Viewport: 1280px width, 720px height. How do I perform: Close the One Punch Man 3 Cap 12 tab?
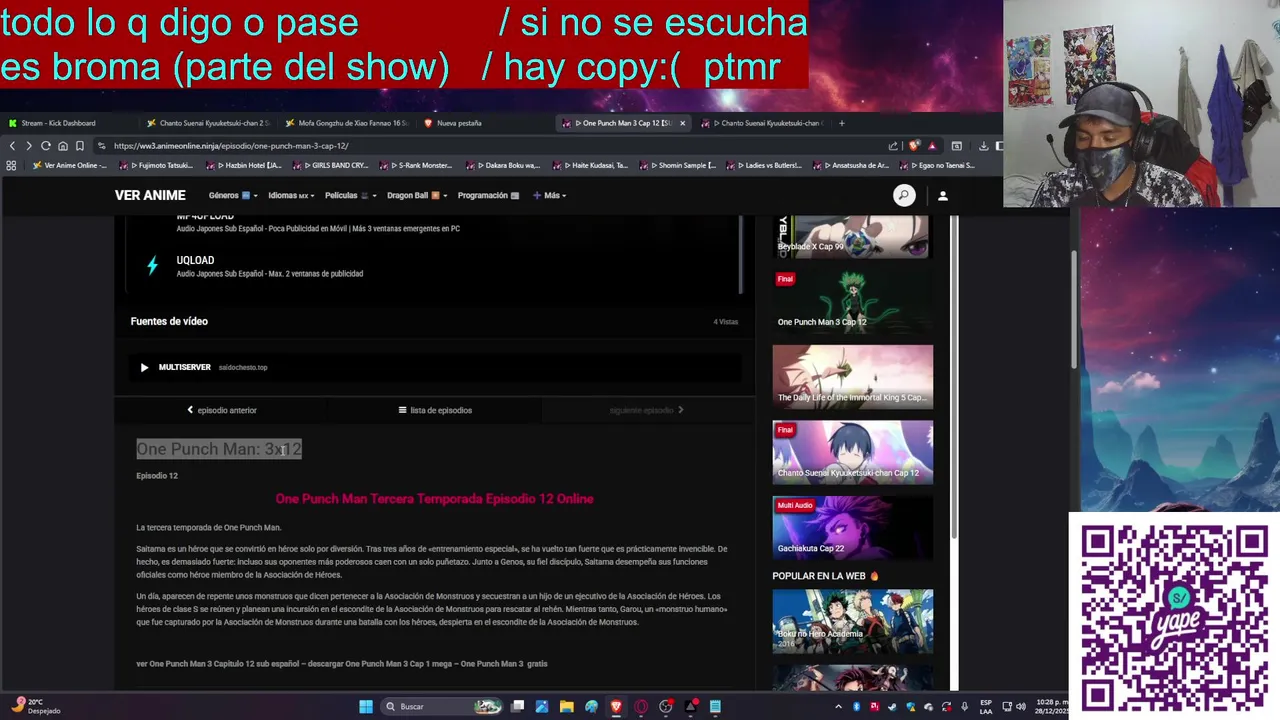[682, 123]
